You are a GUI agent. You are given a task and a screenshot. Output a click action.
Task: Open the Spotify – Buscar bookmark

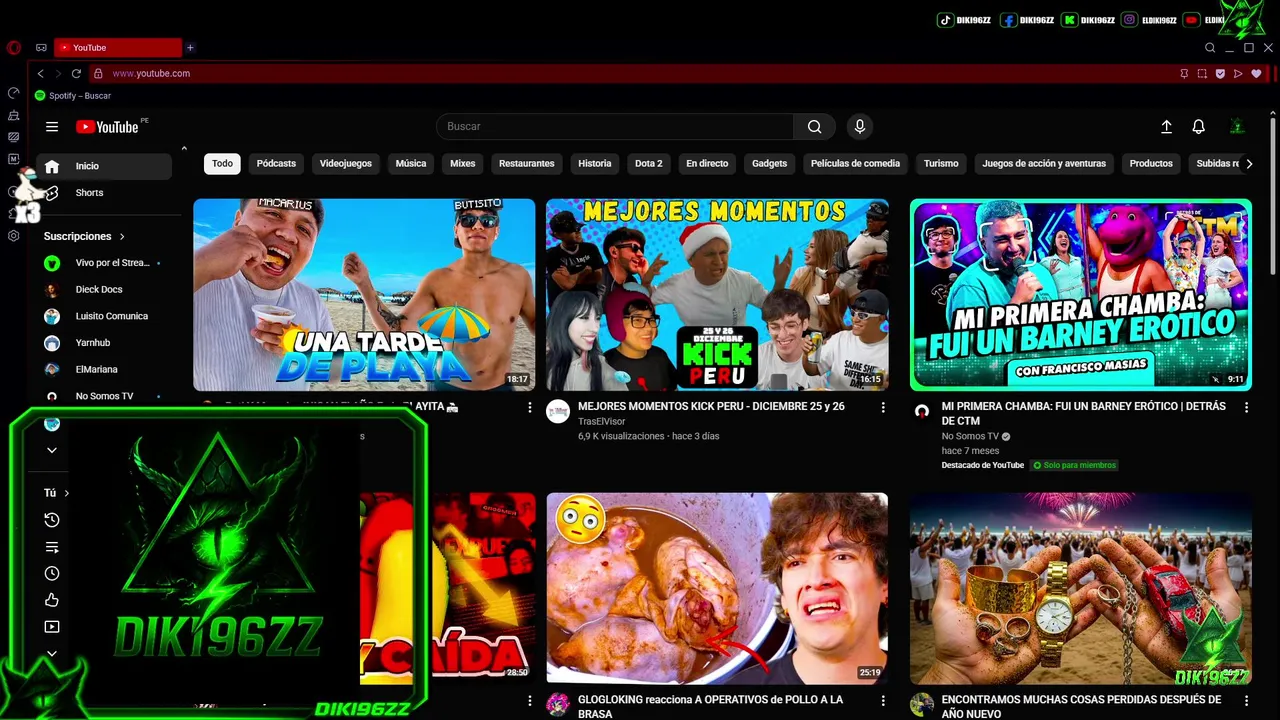tap(73, 96)
